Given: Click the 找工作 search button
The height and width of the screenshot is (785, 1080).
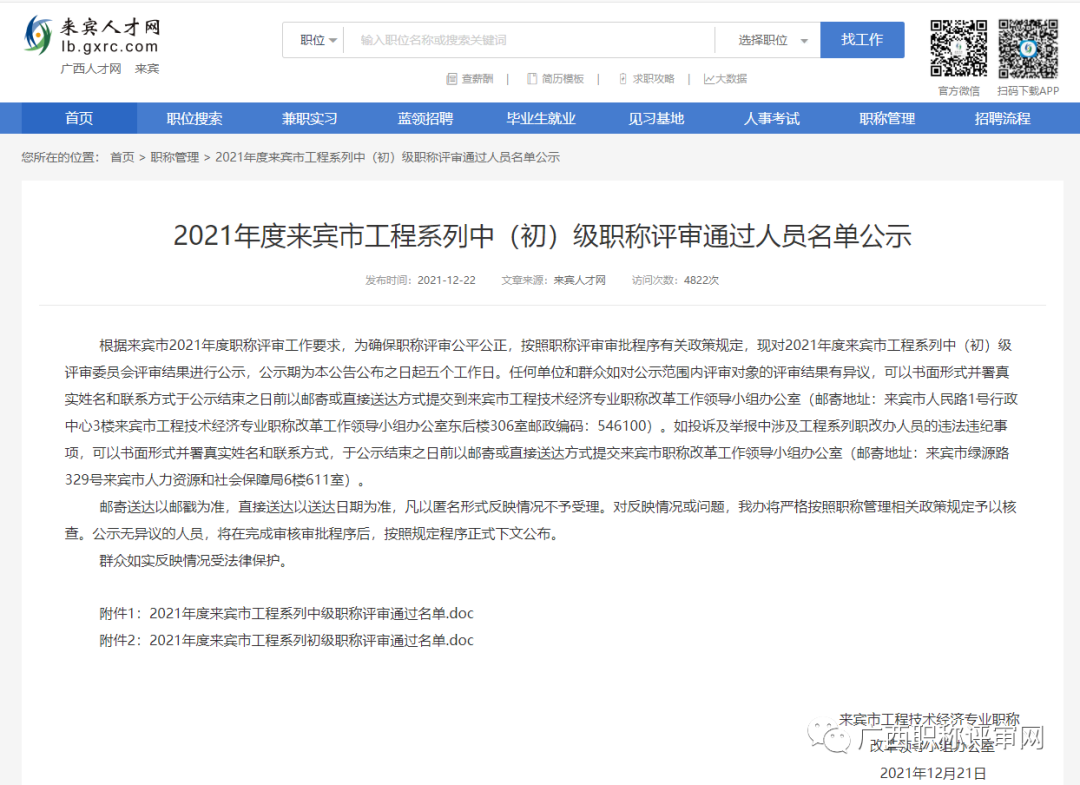Looking at the screenshot, I should tap(862, 40).
